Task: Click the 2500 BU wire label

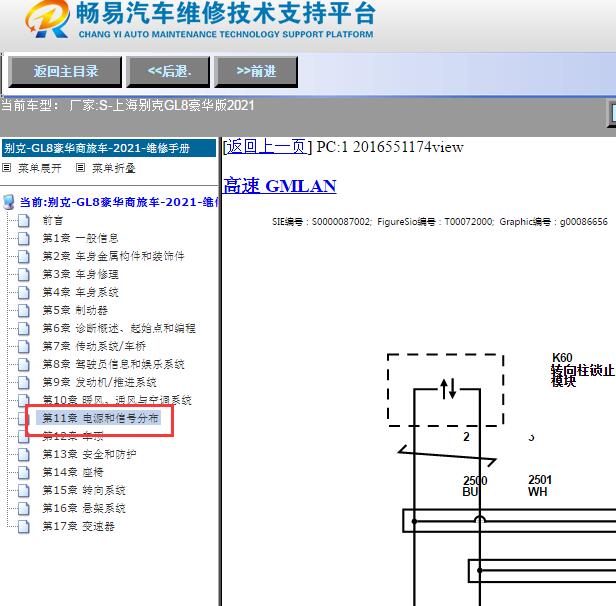Action: pyautogui.click(x=475, y=486)
